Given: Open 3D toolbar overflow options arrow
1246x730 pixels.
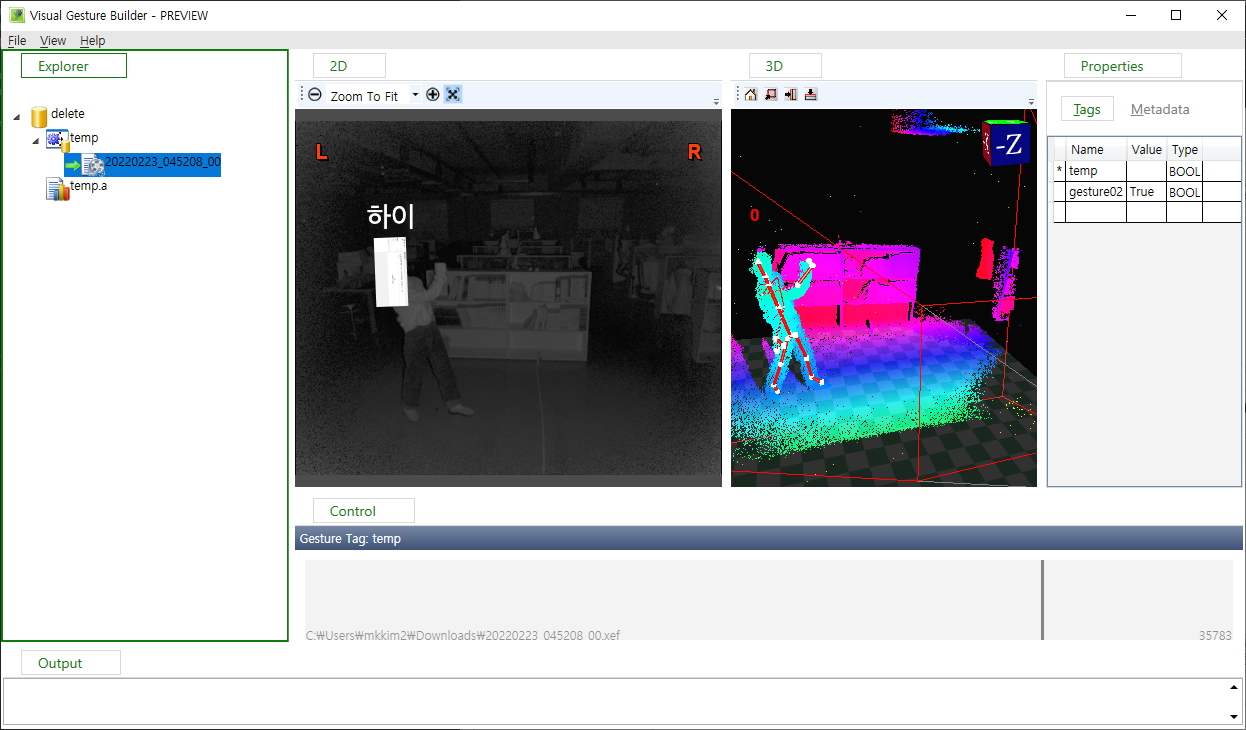Looking at the screenshot, I should pos(1031,101).
